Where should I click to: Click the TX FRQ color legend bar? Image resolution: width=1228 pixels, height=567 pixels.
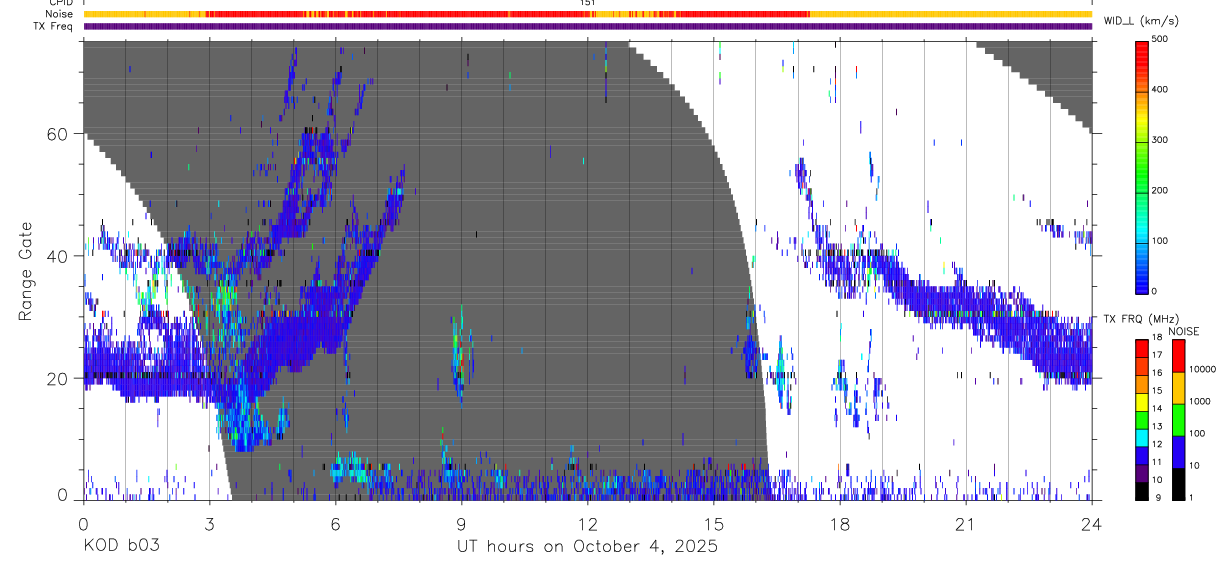(1142, 420)
